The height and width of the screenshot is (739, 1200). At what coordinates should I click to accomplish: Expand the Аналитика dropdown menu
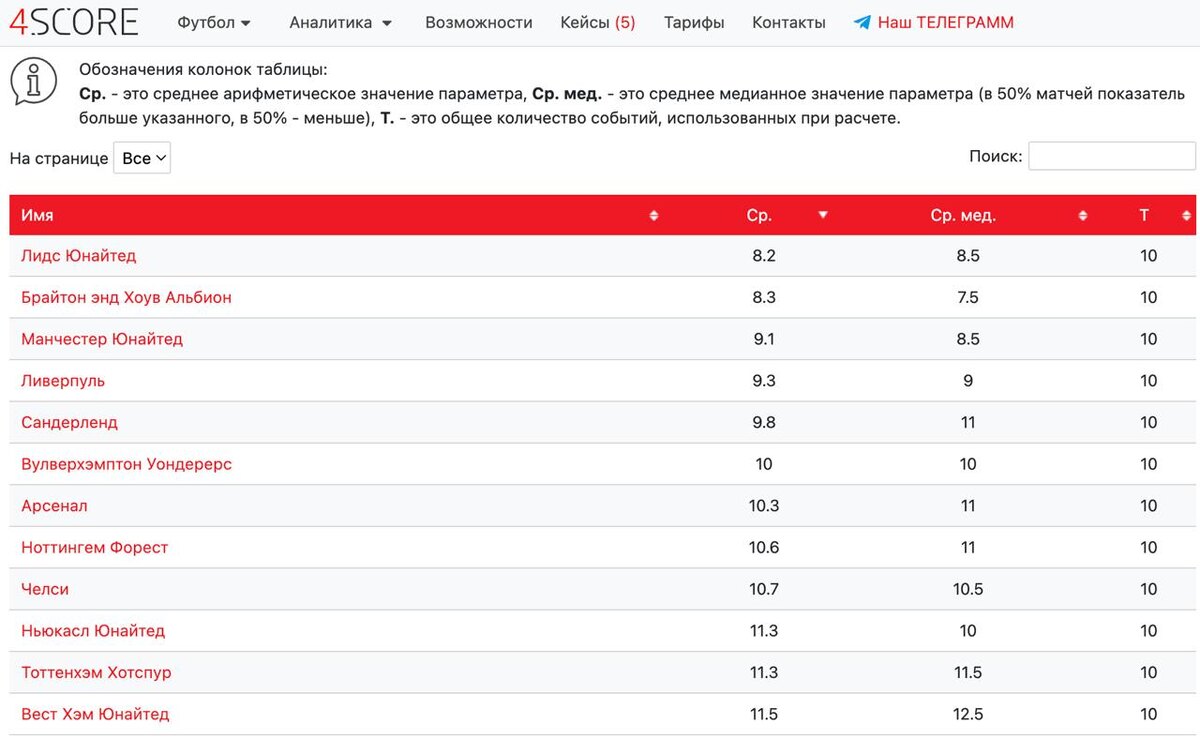pos(341,22)
